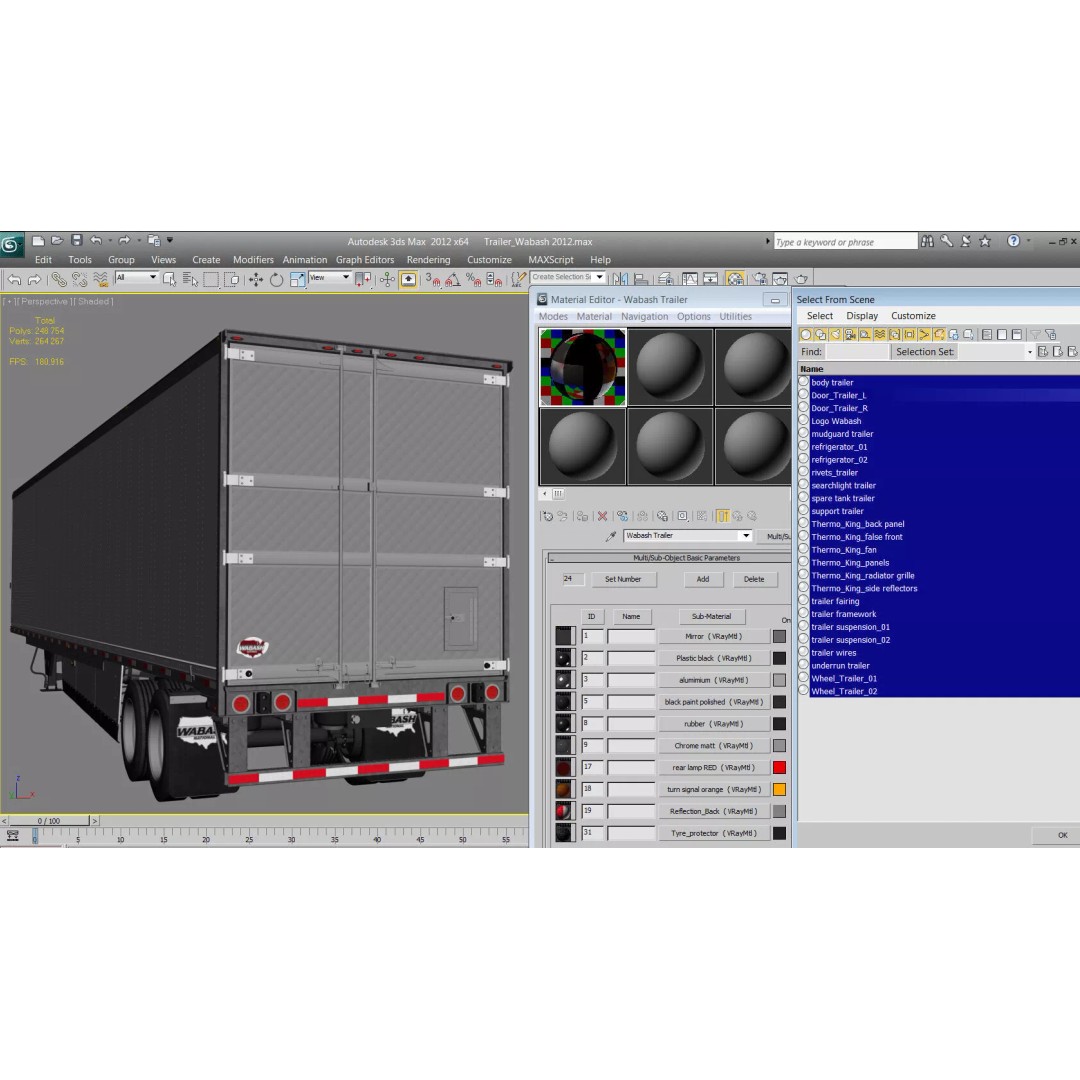
Task: Click the Pick Material from Object eyedropper
Action: pos(611,536)
